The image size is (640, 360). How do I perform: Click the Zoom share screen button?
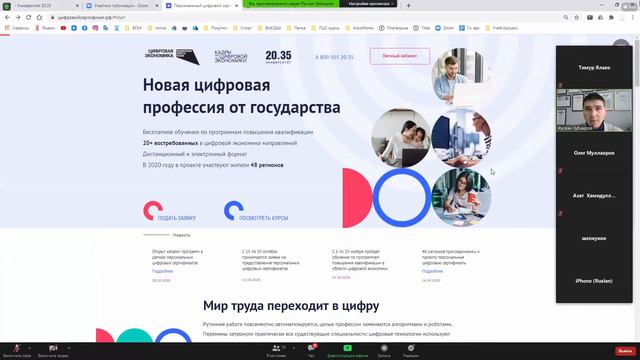click(x=347, y=350)
